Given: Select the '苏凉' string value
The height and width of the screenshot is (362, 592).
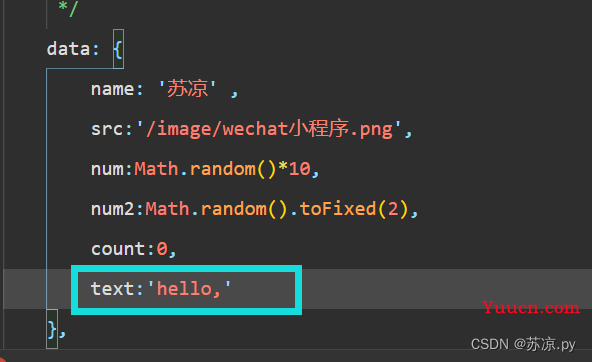Looking at the screenshot, I should (187, 89).
